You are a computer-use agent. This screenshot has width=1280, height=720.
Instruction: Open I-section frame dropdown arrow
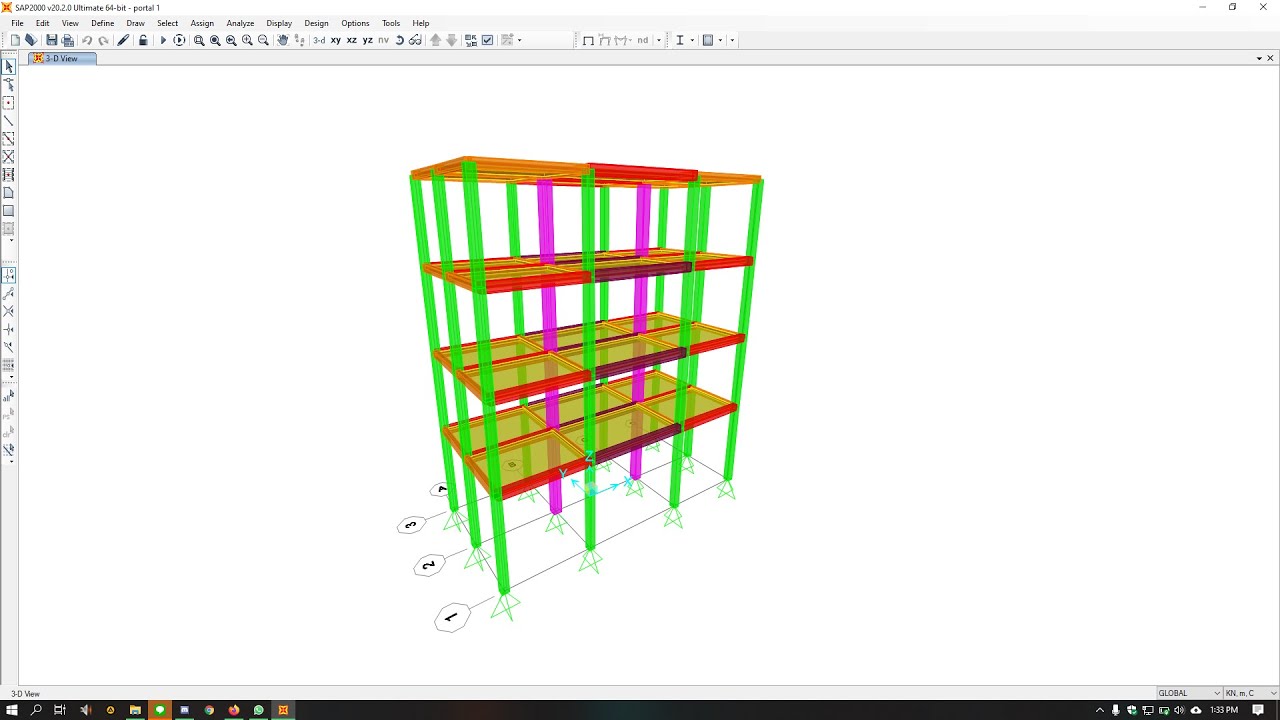tap(692, 40)
